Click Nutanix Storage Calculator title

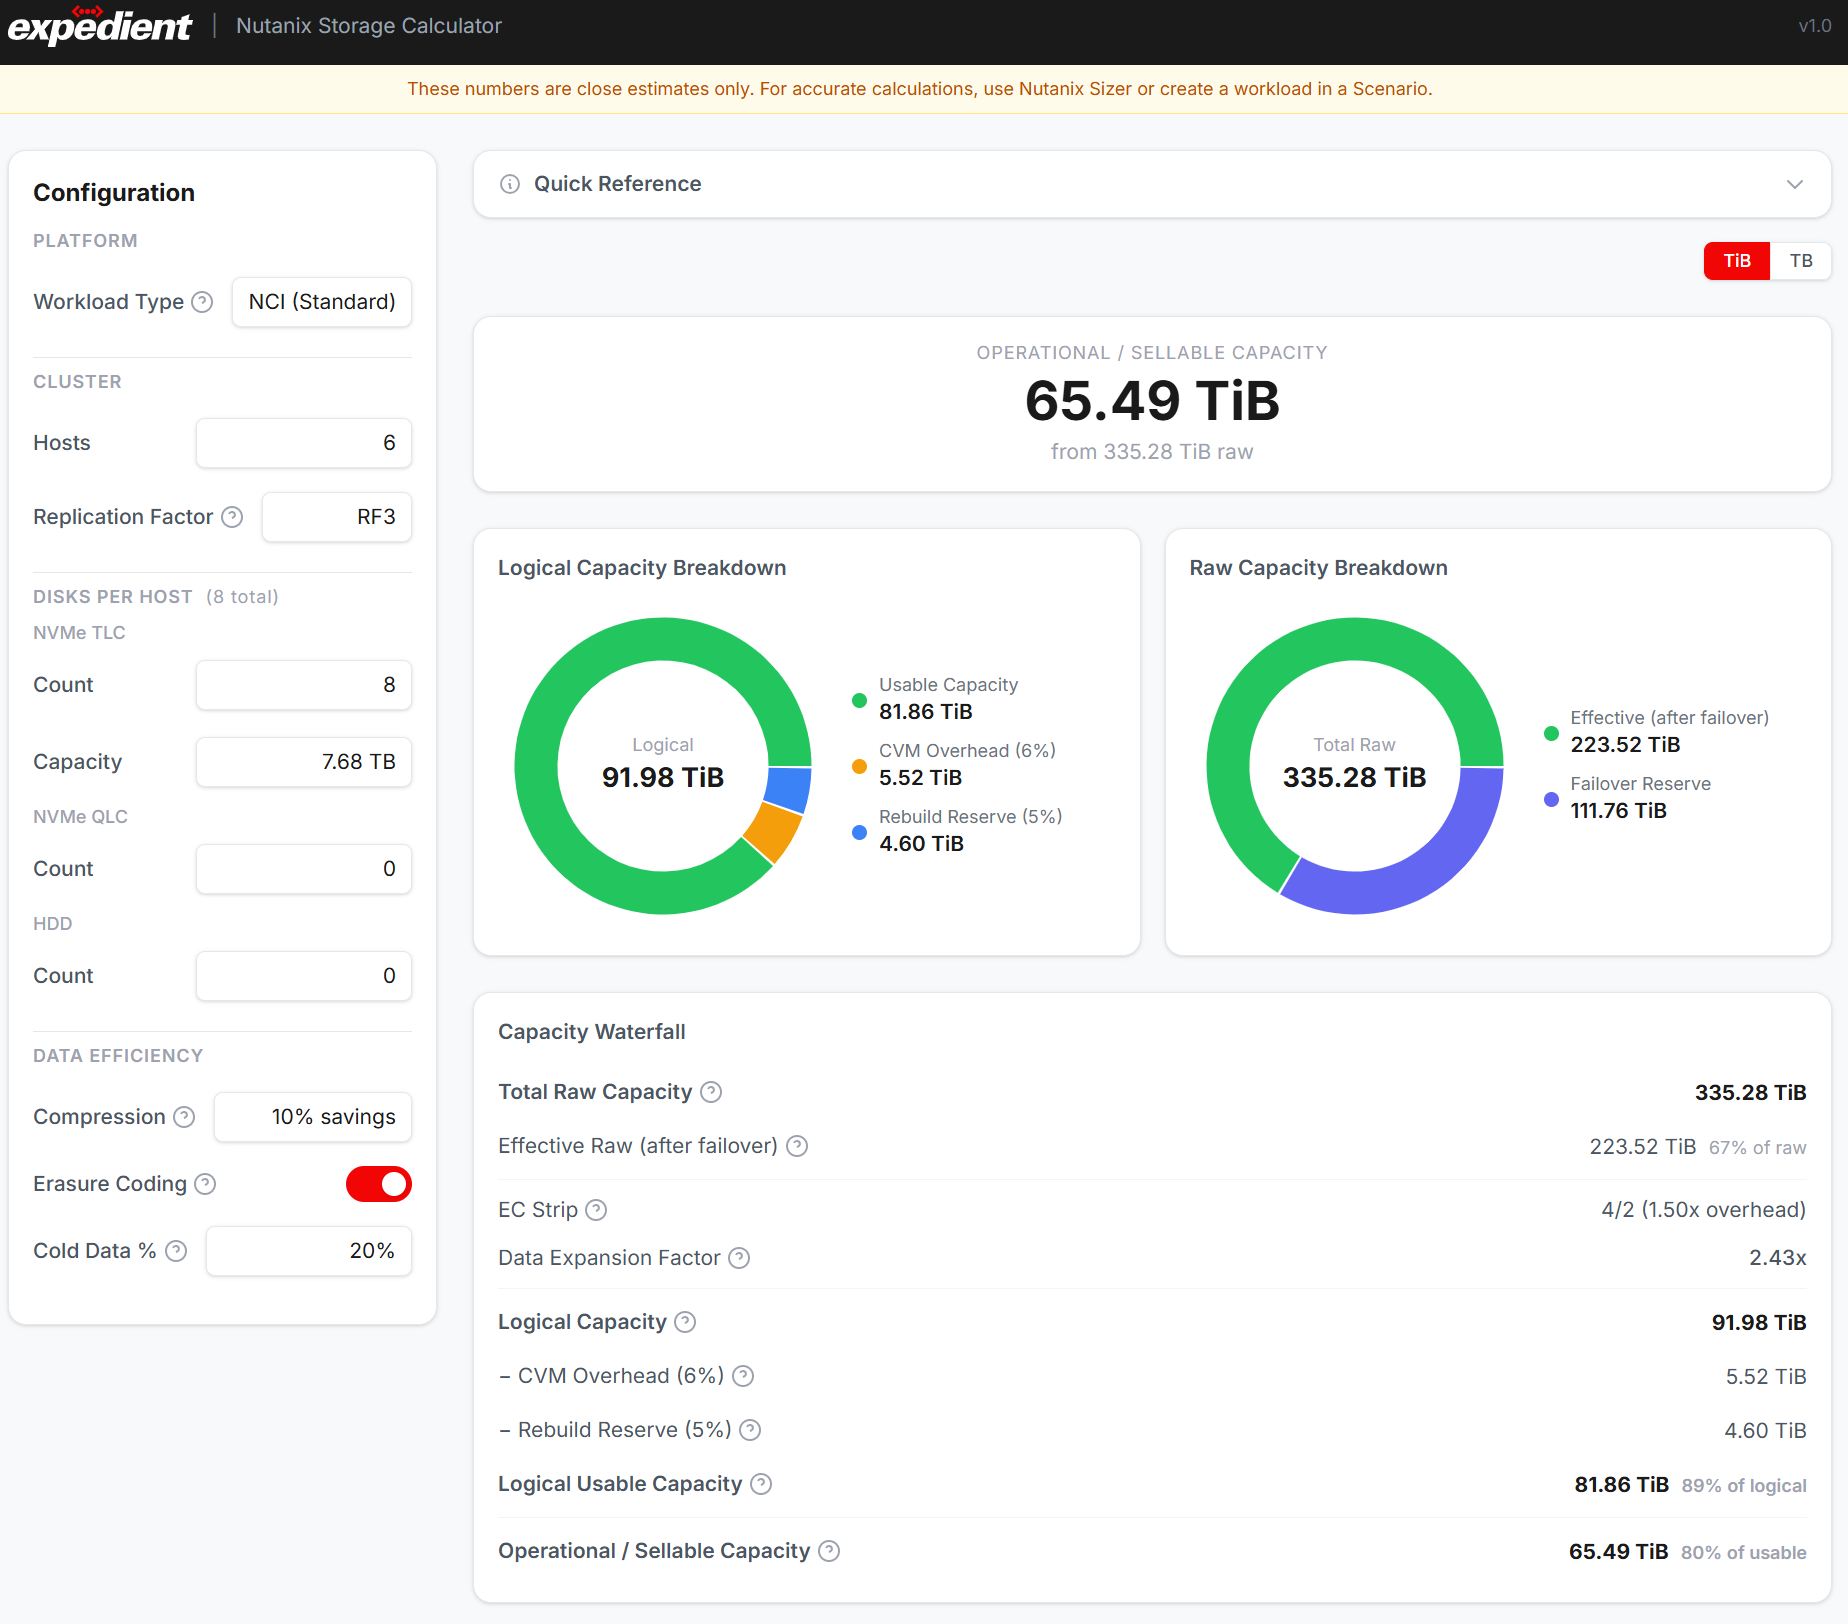(x=369, y=26)
